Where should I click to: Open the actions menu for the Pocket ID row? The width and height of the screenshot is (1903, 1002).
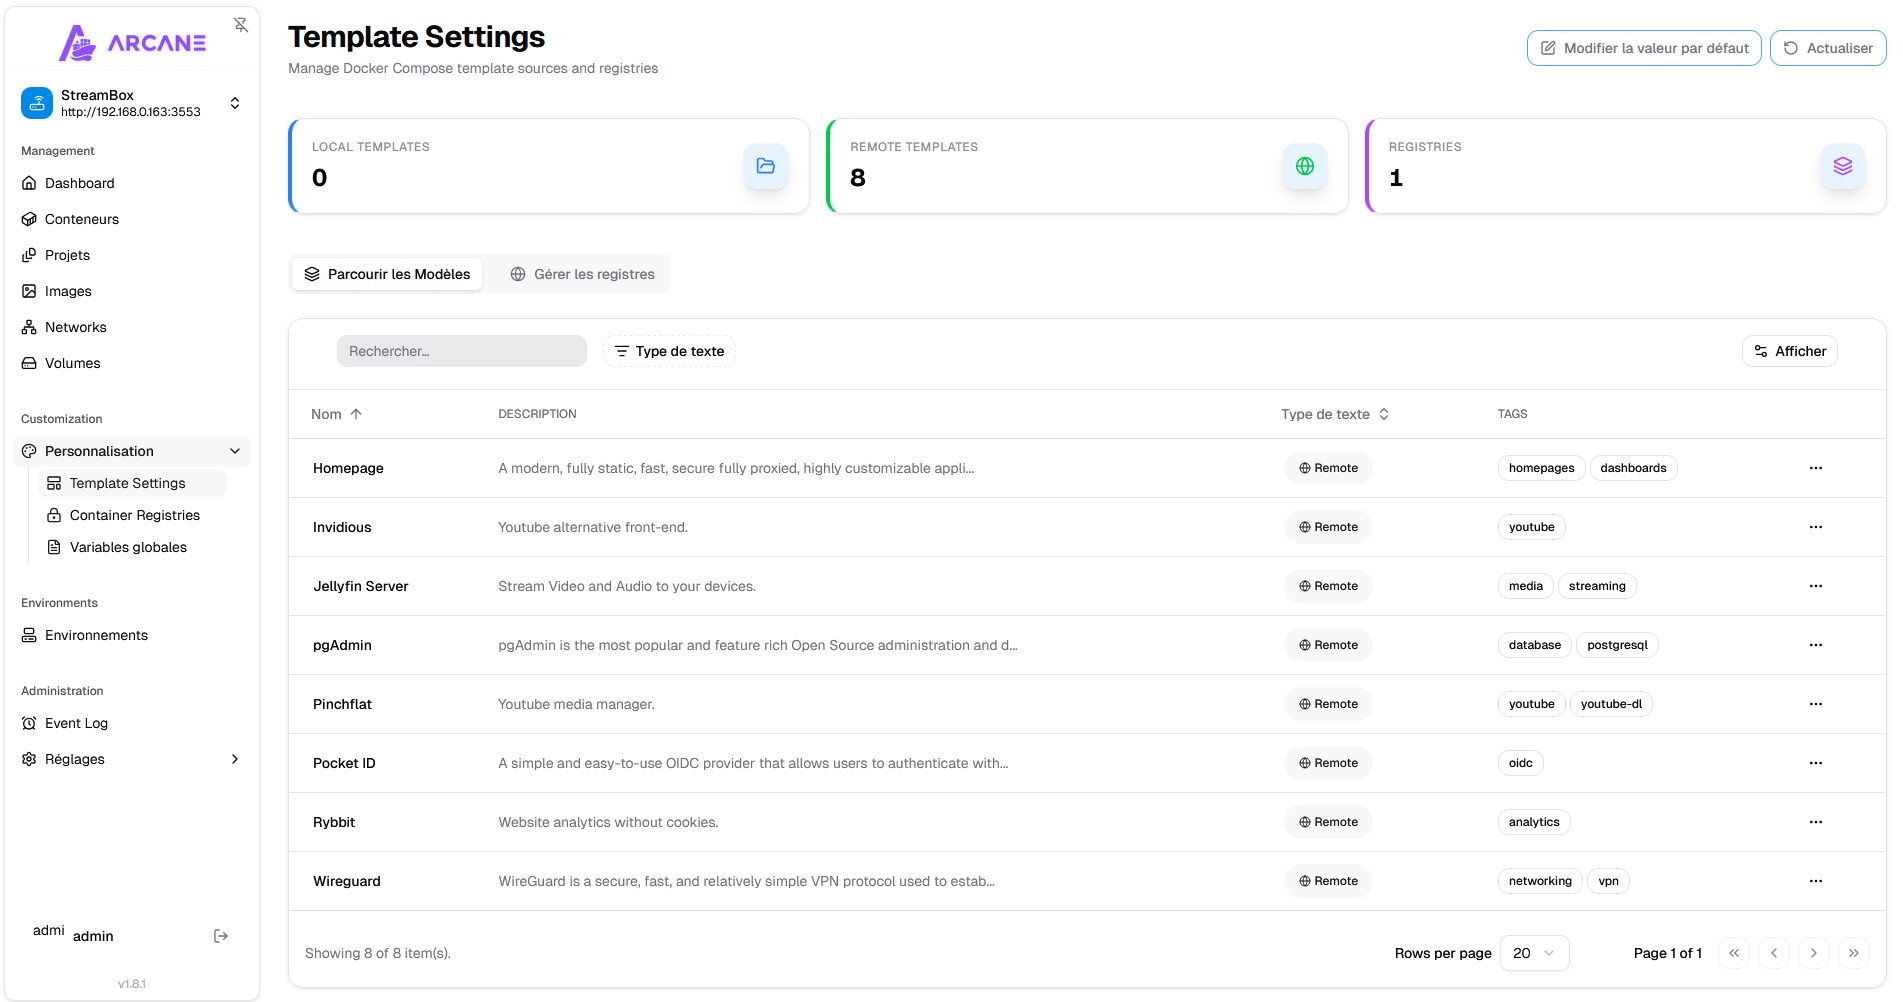[x=1815, y=763]
